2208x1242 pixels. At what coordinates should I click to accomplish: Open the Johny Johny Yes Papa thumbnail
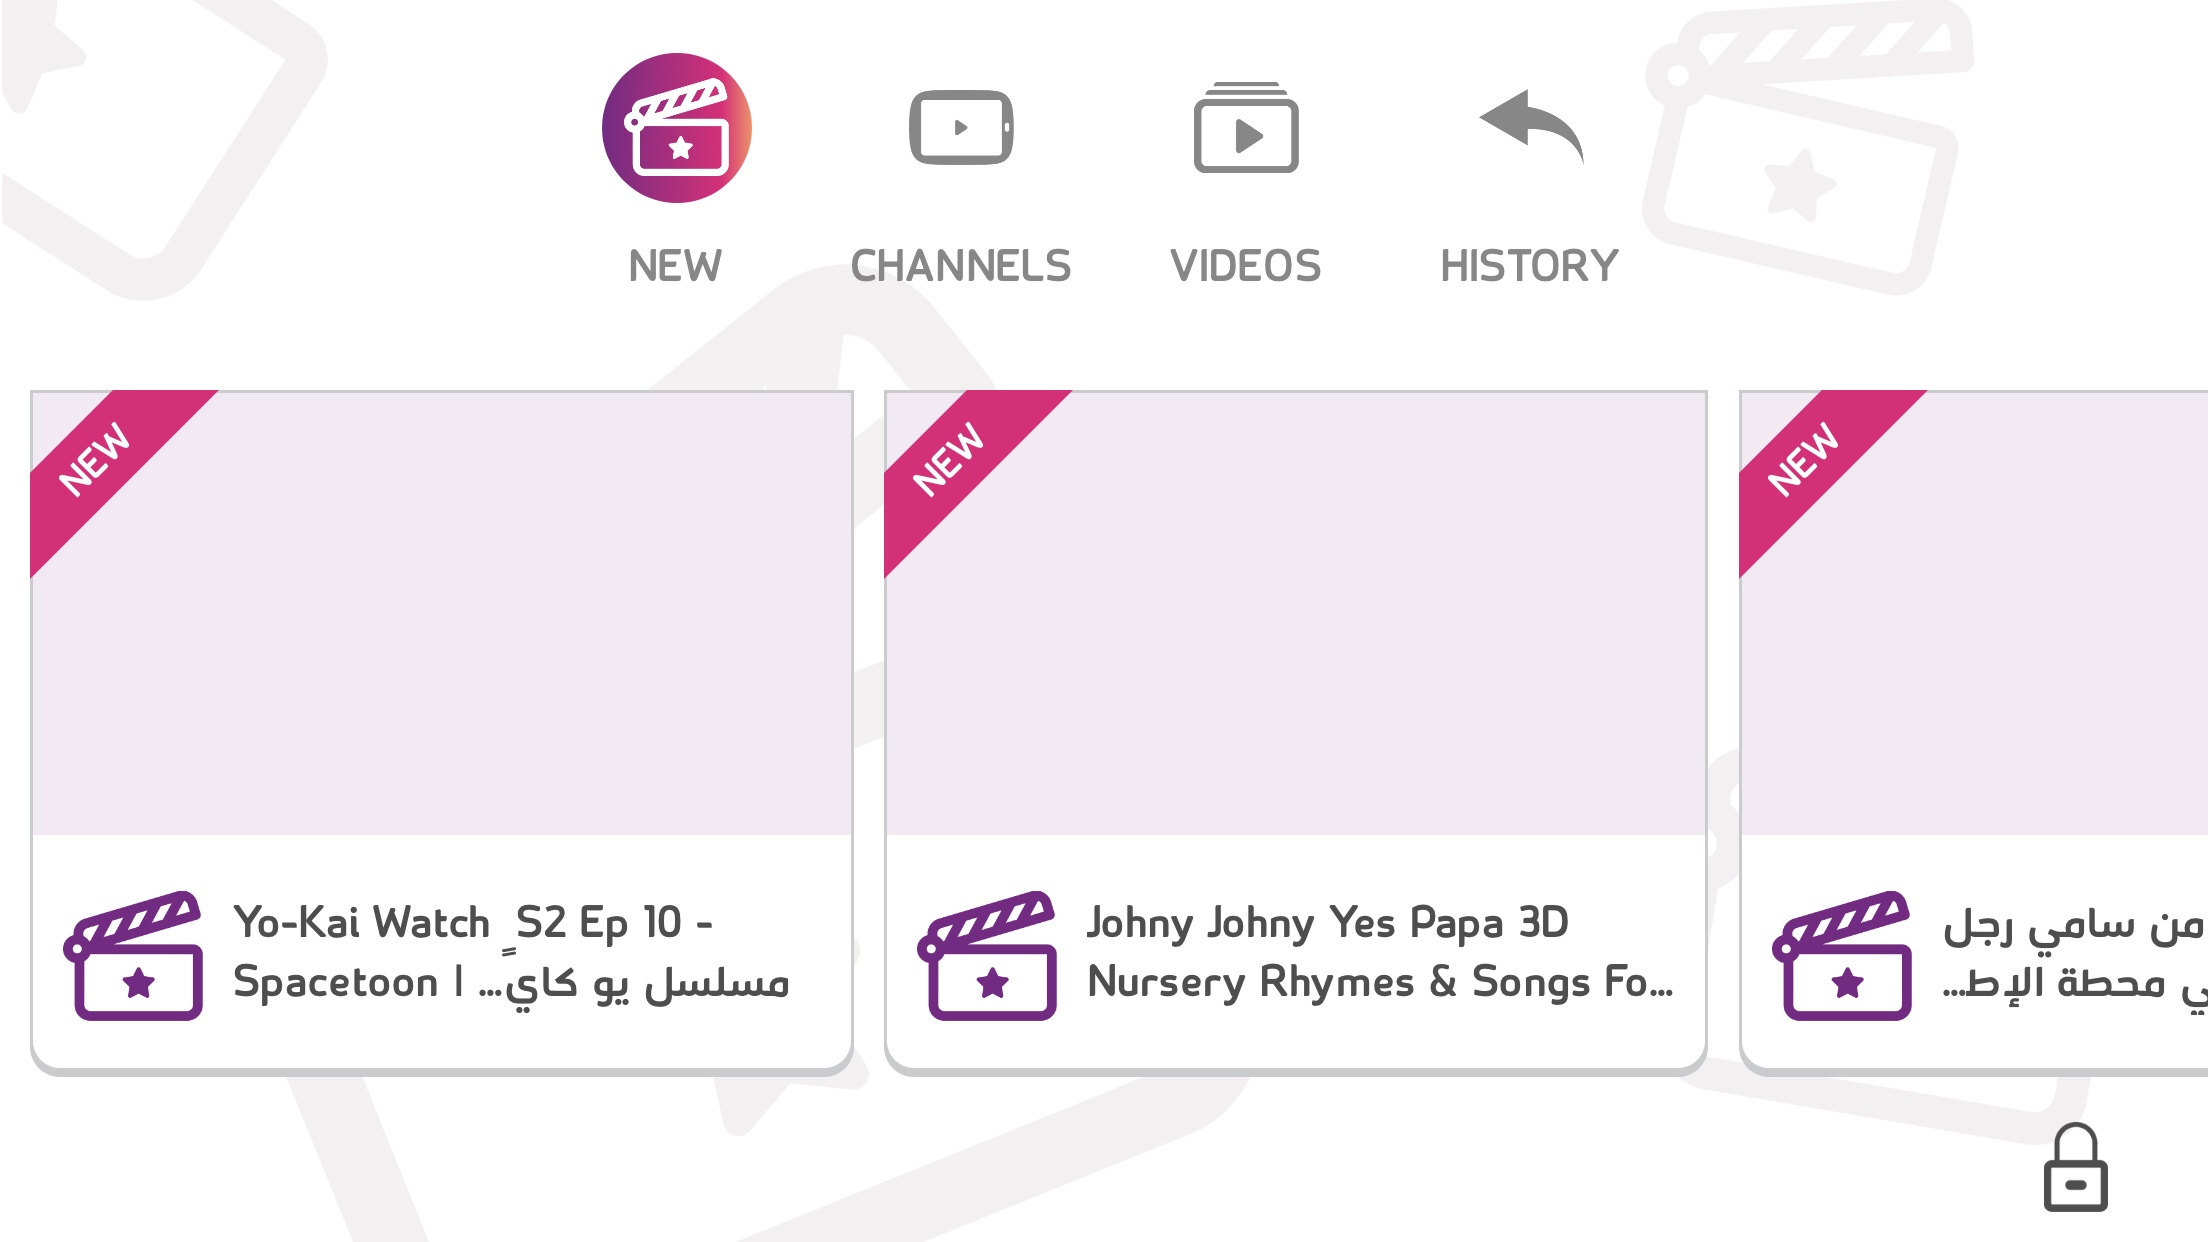pos(1296,613)
